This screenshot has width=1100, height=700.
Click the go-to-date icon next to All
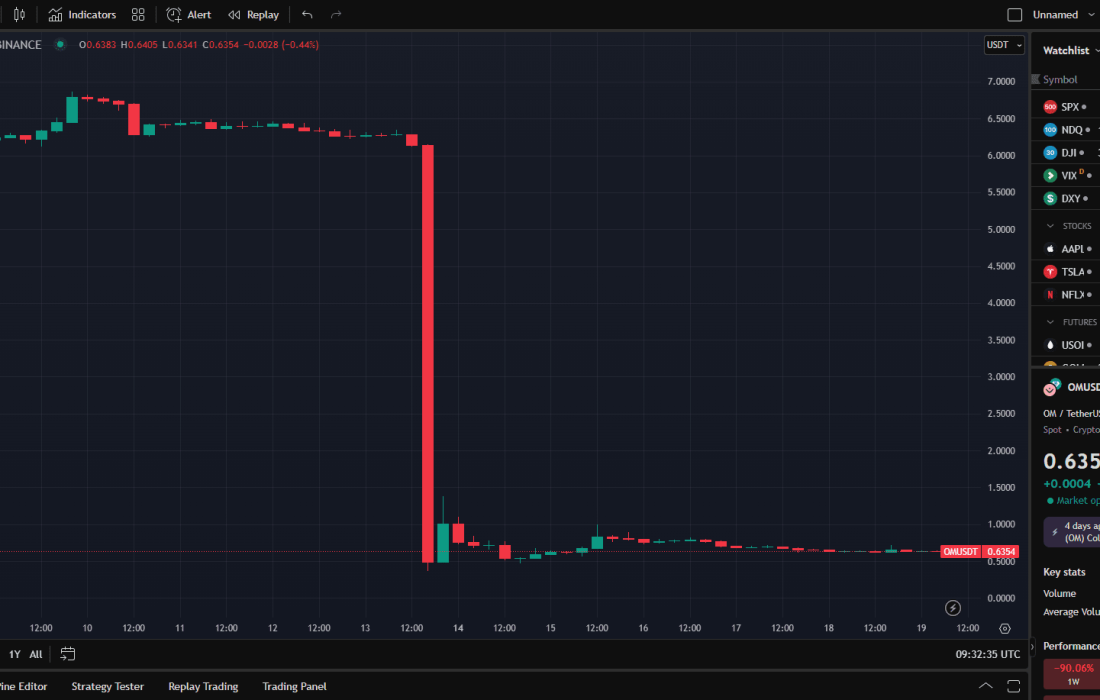67,653
